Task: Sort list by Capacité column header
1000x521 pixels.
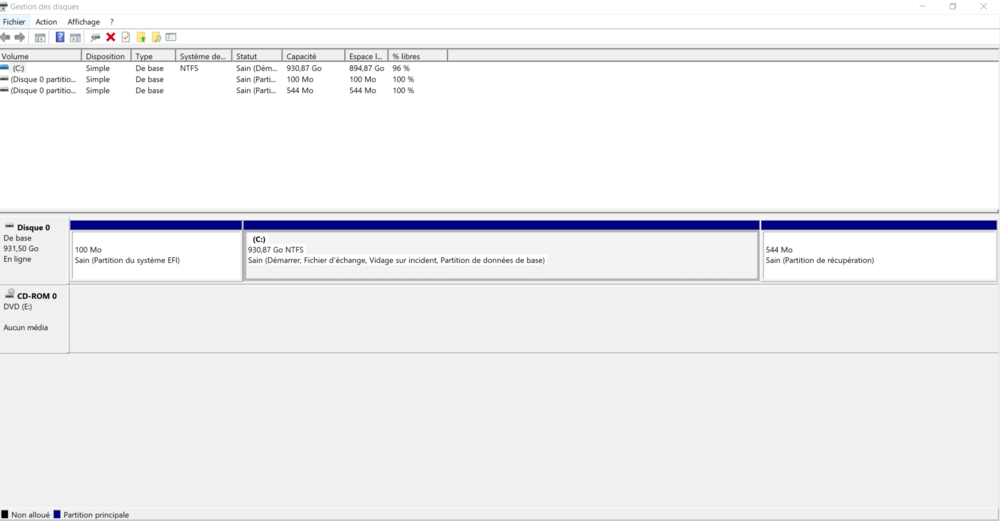Action: (313, 57)
